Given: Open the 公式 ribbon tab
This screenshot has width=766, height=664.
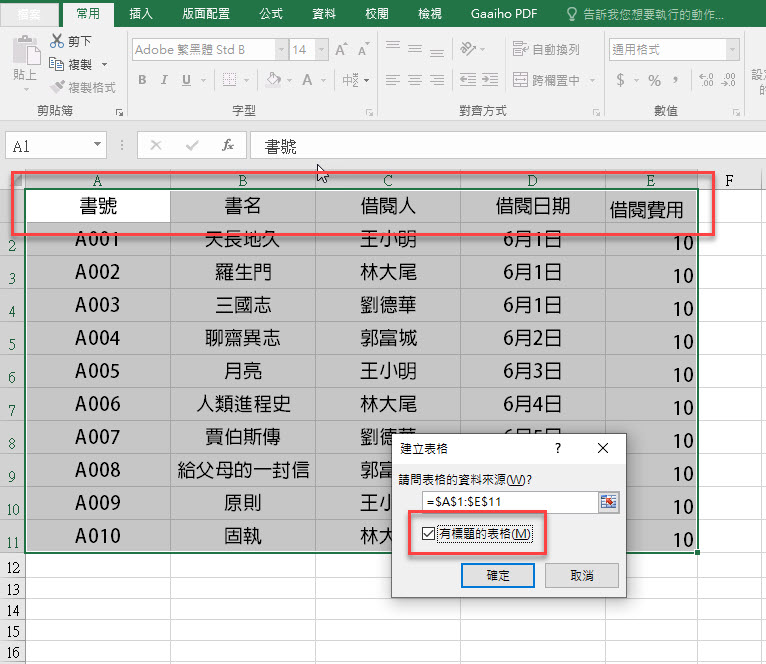Looking at the screenshot, I should pos(270,14).
